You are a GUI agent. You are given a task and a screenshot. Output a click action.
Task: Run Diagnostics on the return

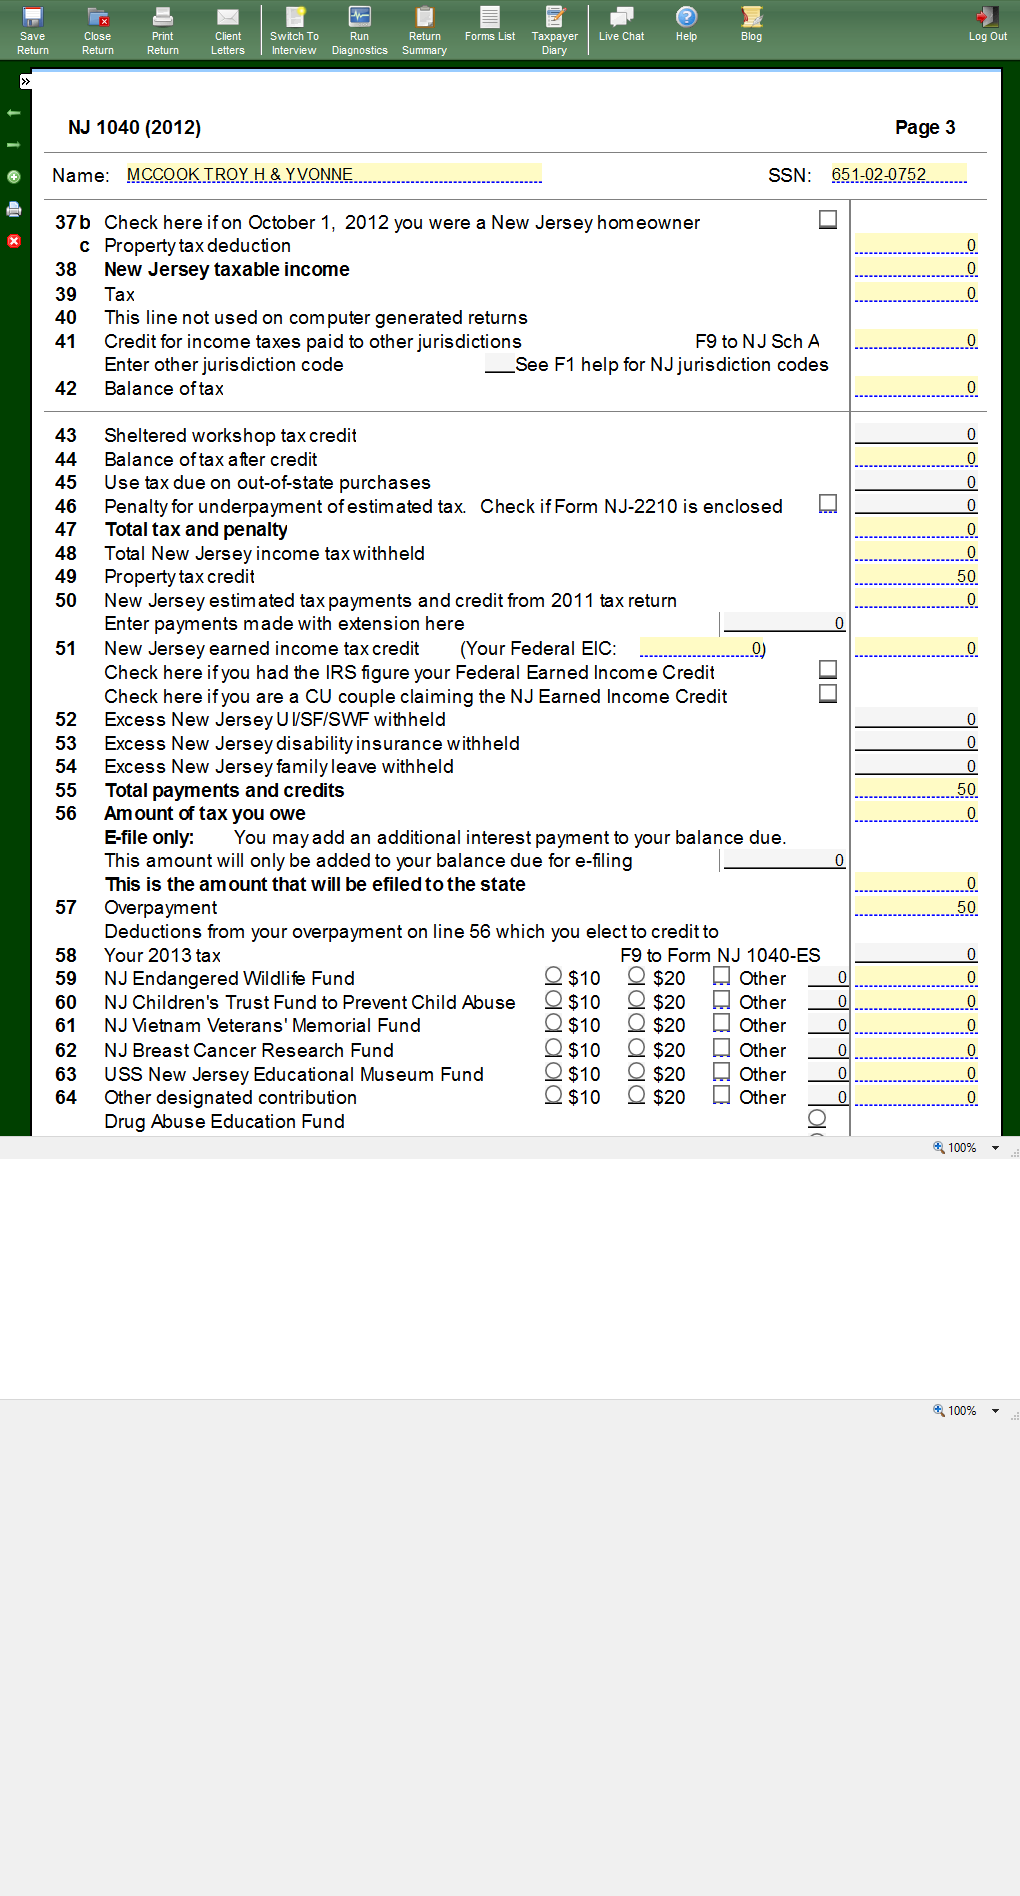click(x=359, y=30)
